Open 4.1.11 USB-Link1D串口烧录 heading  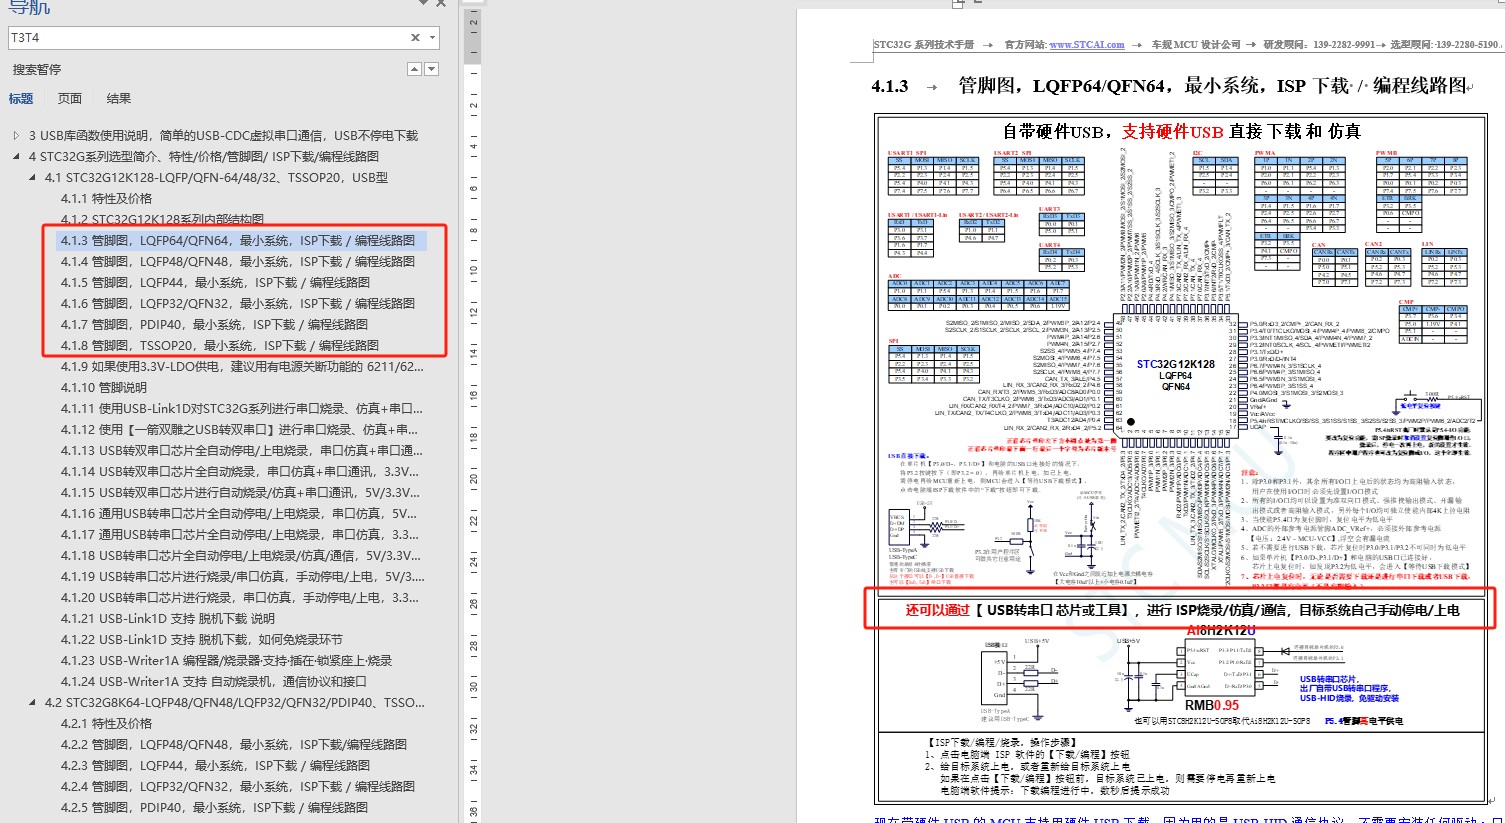(241, 409)
